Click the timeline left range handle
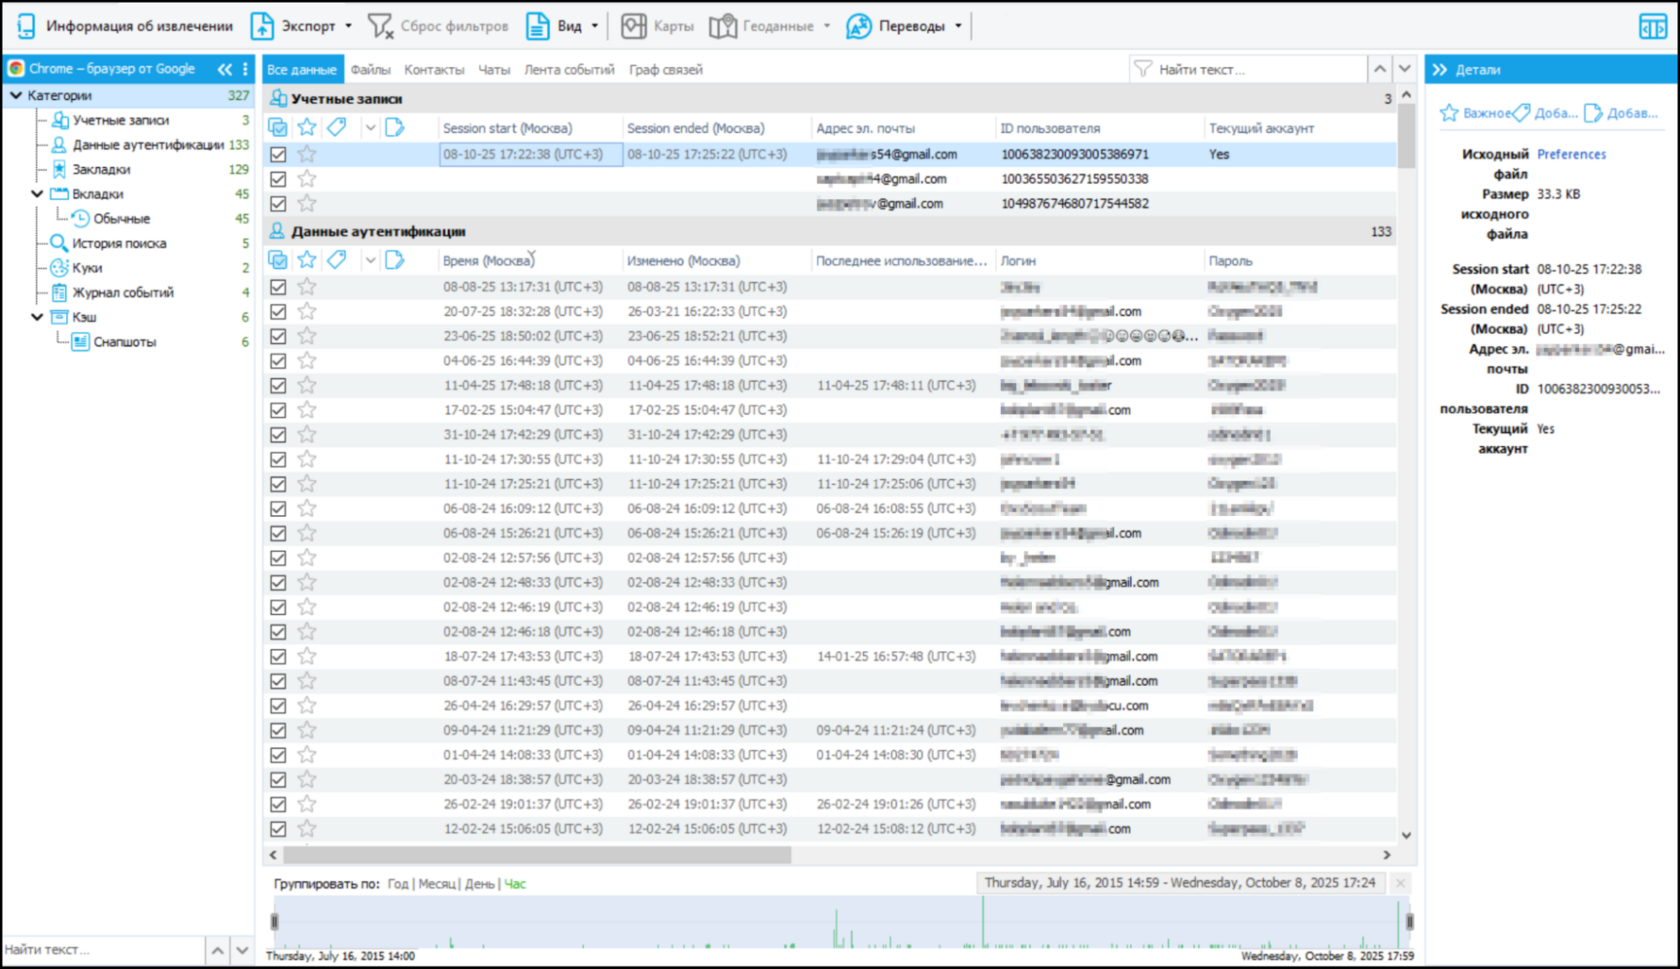Screen dimensions: 1680x969 coord(275,921)
